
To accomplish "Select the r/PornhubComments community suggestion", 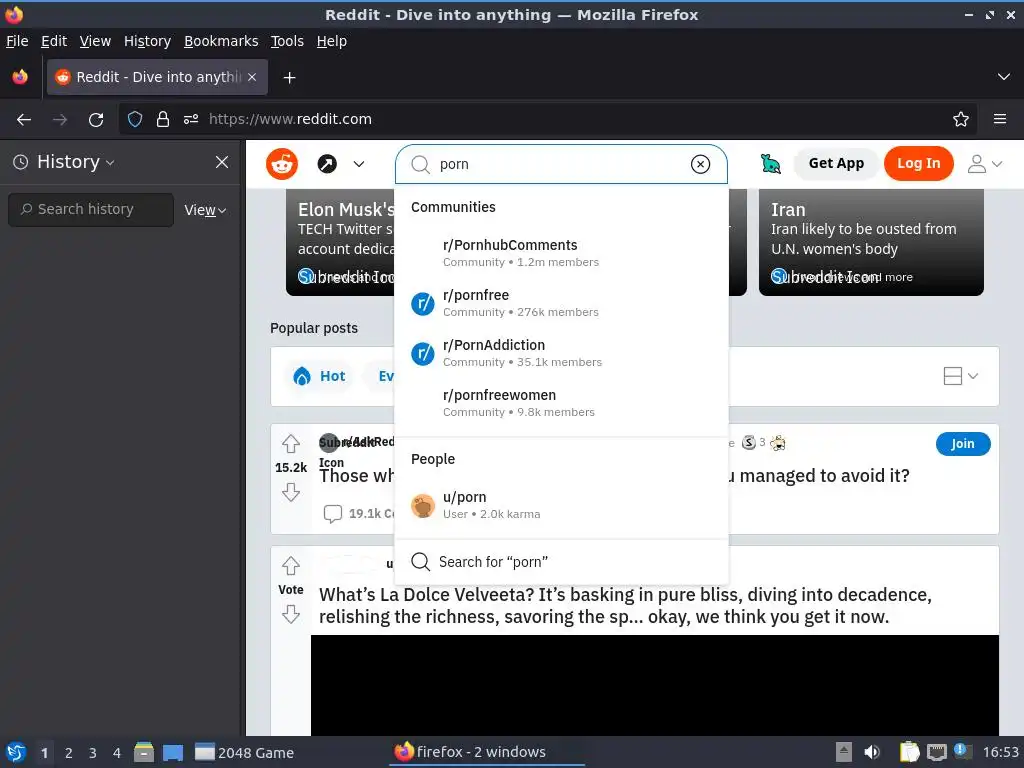I will 561,253.
